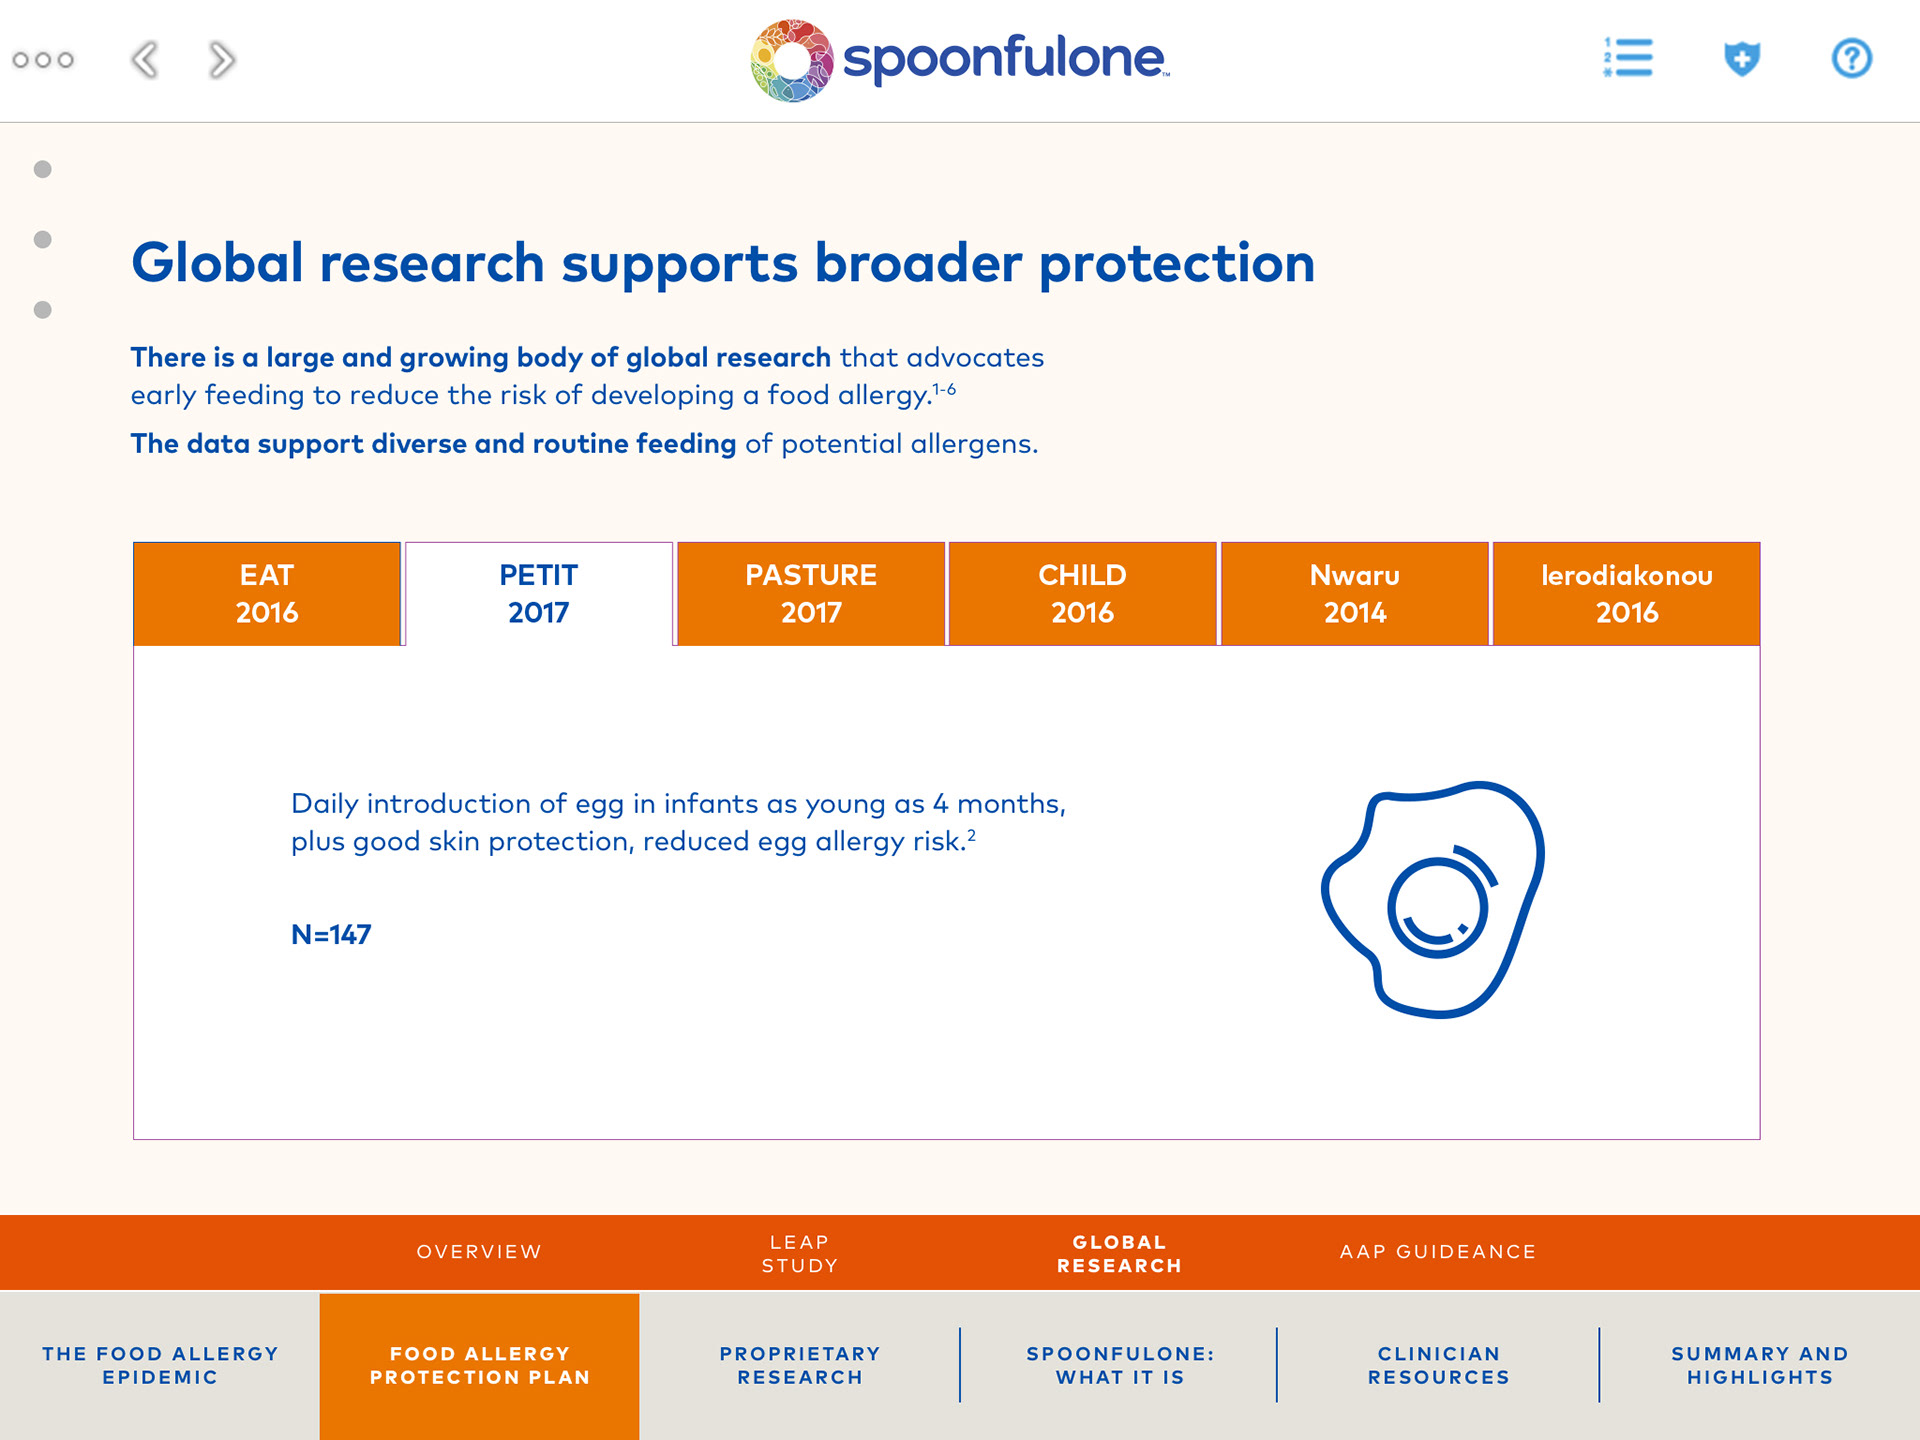The image size is (1920, 1440).
Task: Go to the previous slide arrow
Action: point(145,60)
